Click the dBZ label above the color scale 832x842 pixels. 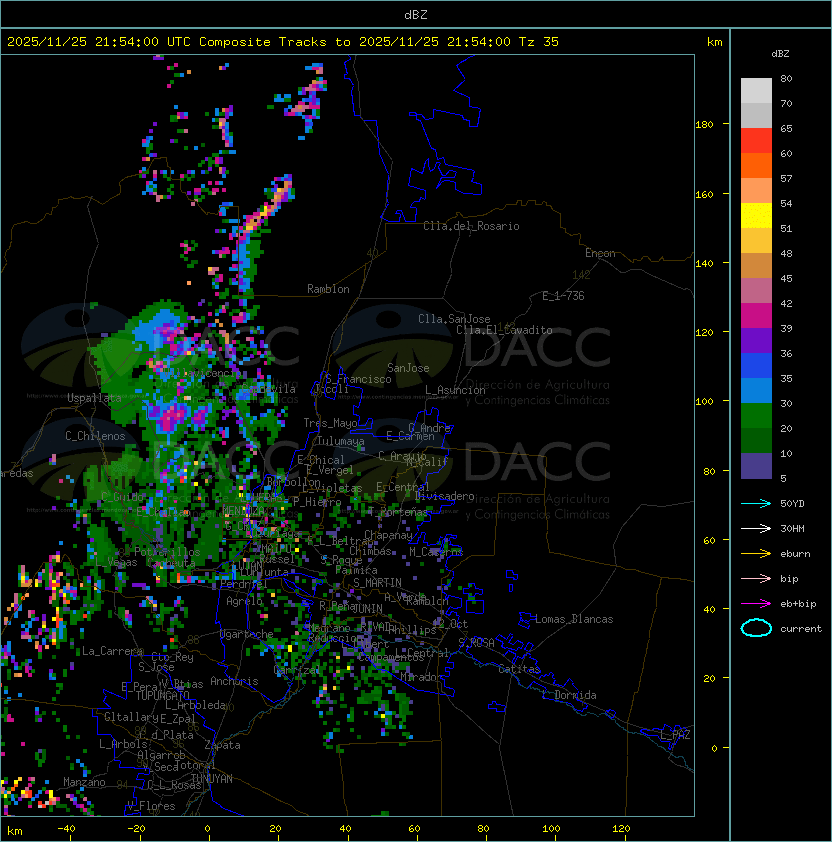click(780, 54)
